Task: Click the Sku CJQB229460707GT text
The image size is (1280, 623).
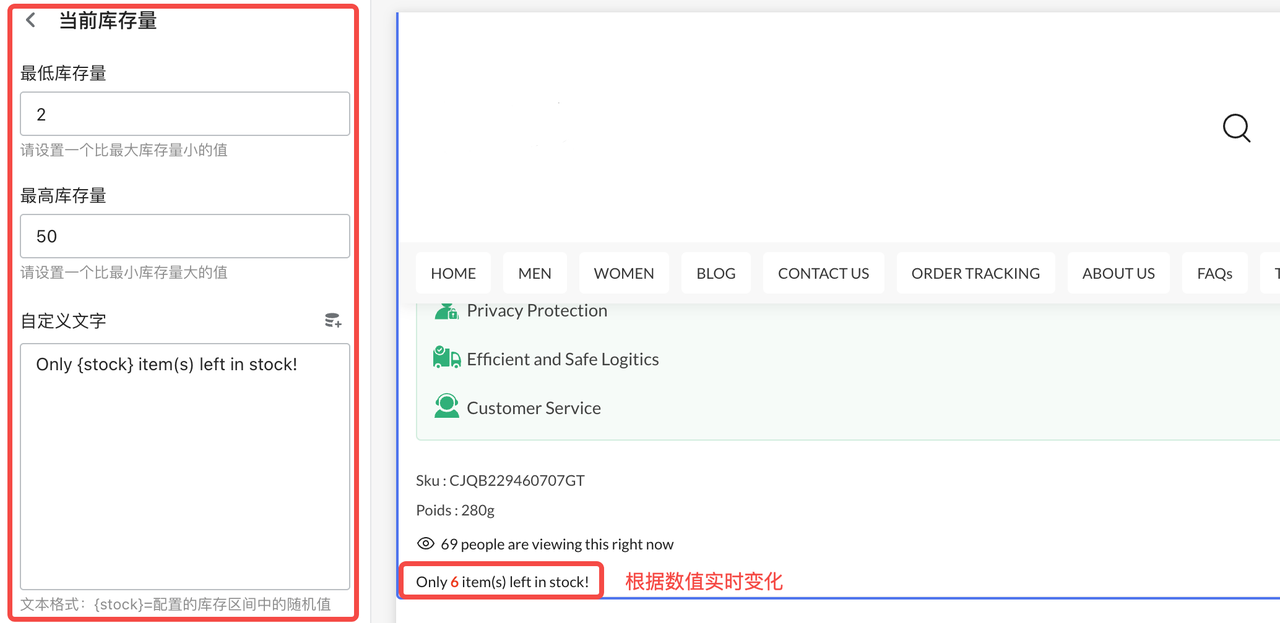Action: 500,480
